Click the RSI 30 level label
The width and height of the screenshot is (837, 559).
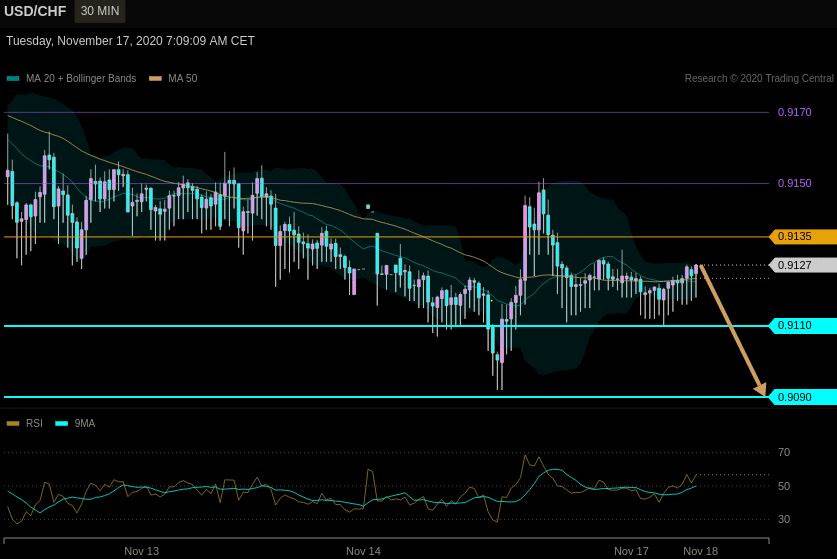[784, 519]
